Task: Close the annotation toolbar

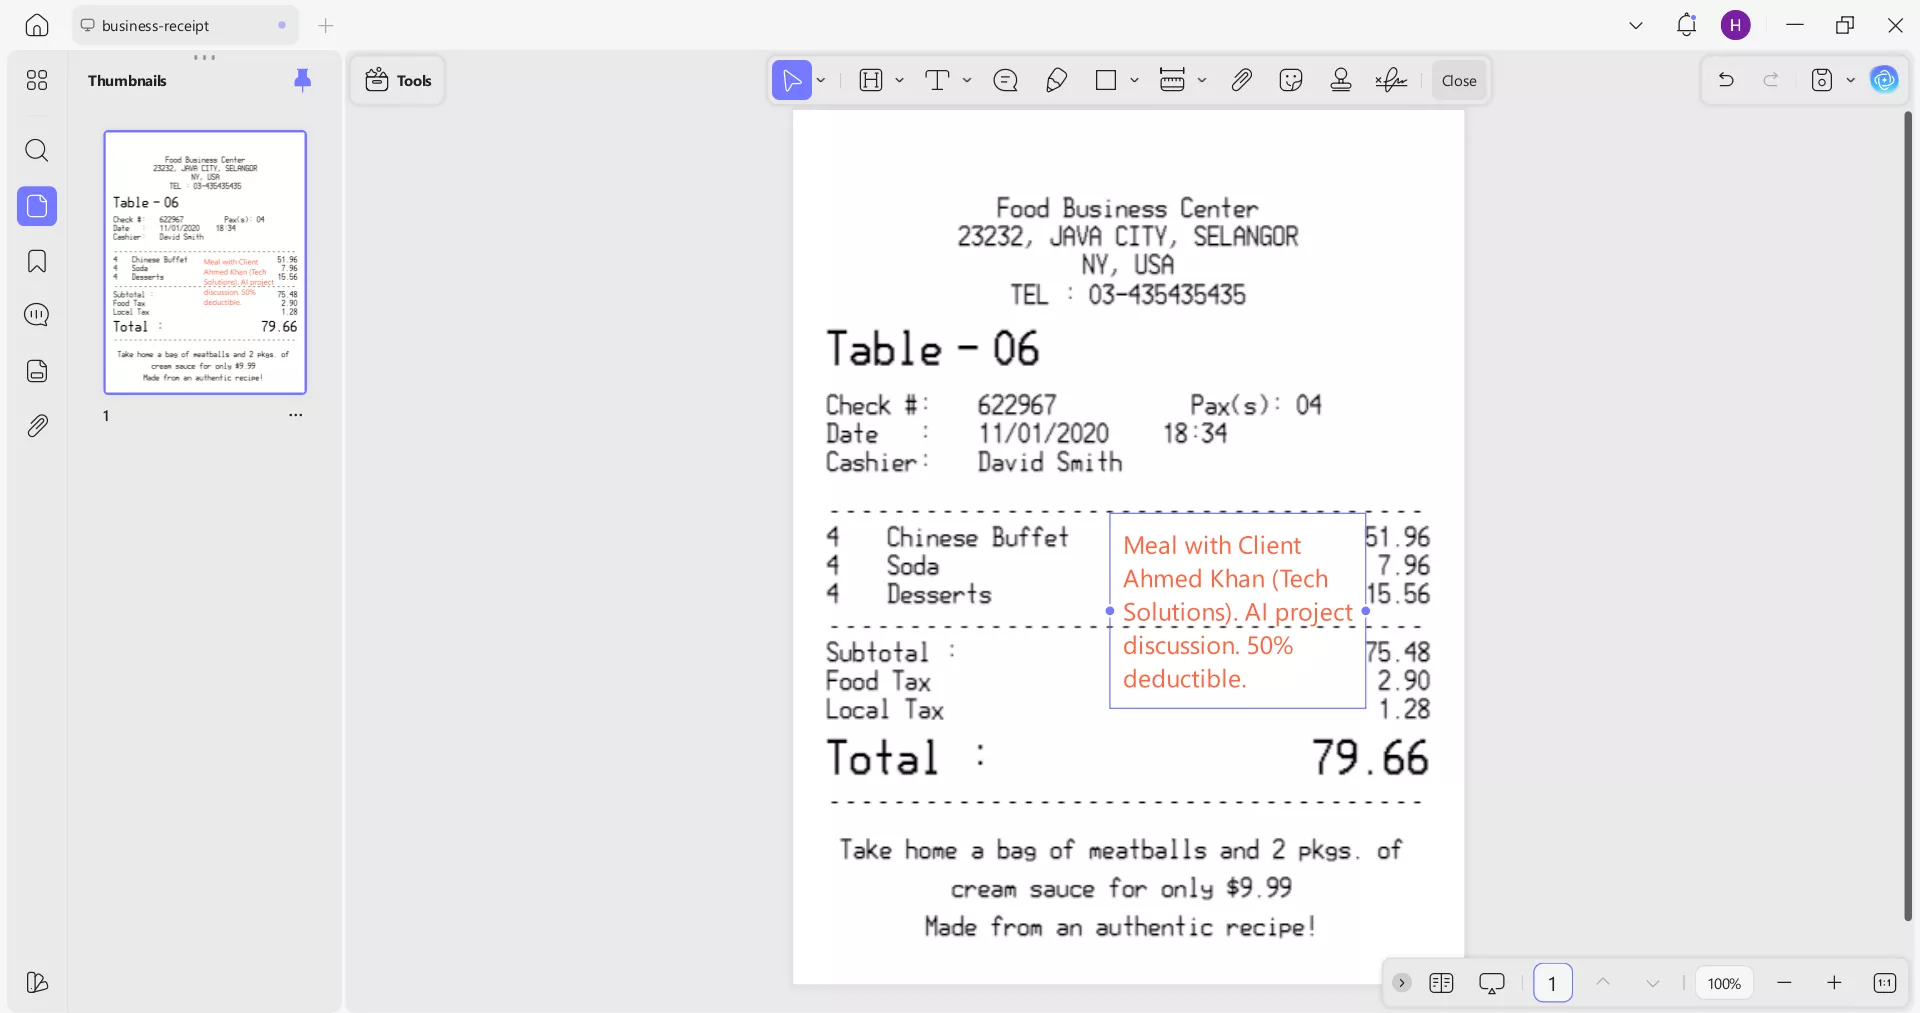Action: [x=1459, y=80]
